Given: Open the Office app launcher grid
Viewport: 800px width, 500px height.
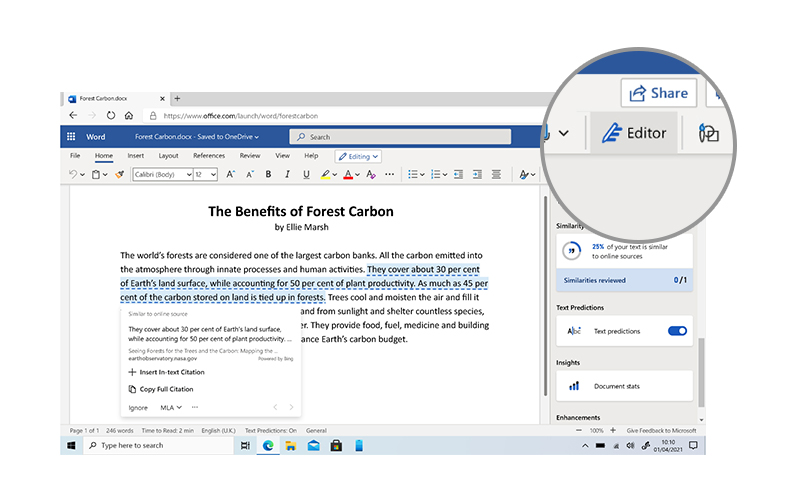Looking at the screenshot, I should coord(71,136).
